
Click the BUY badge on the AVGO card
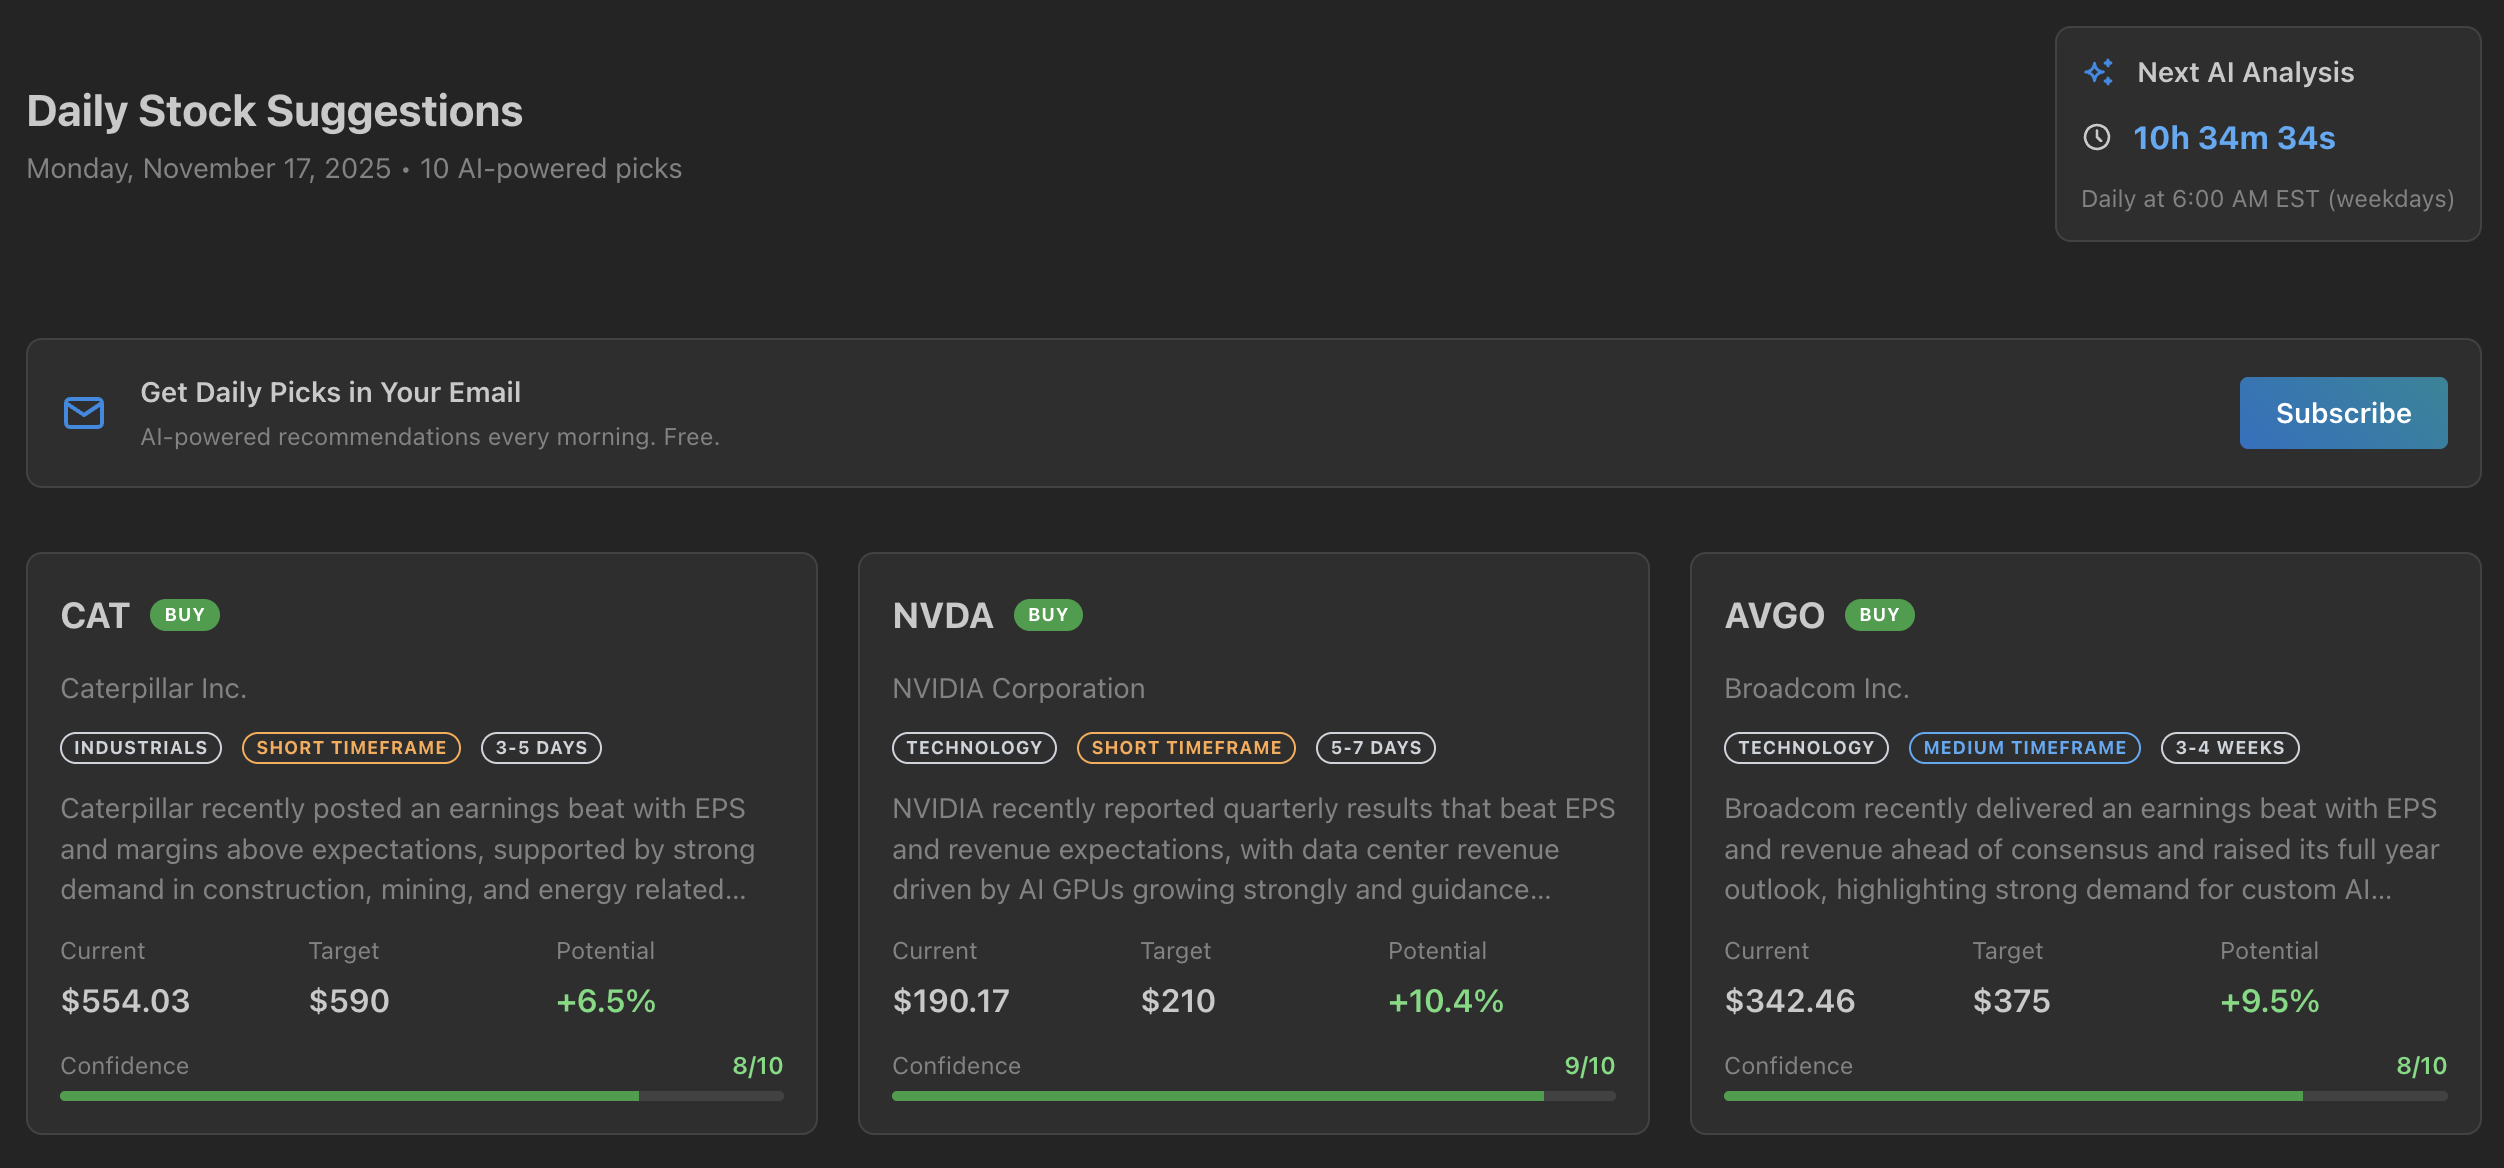tap(1879, 615)
